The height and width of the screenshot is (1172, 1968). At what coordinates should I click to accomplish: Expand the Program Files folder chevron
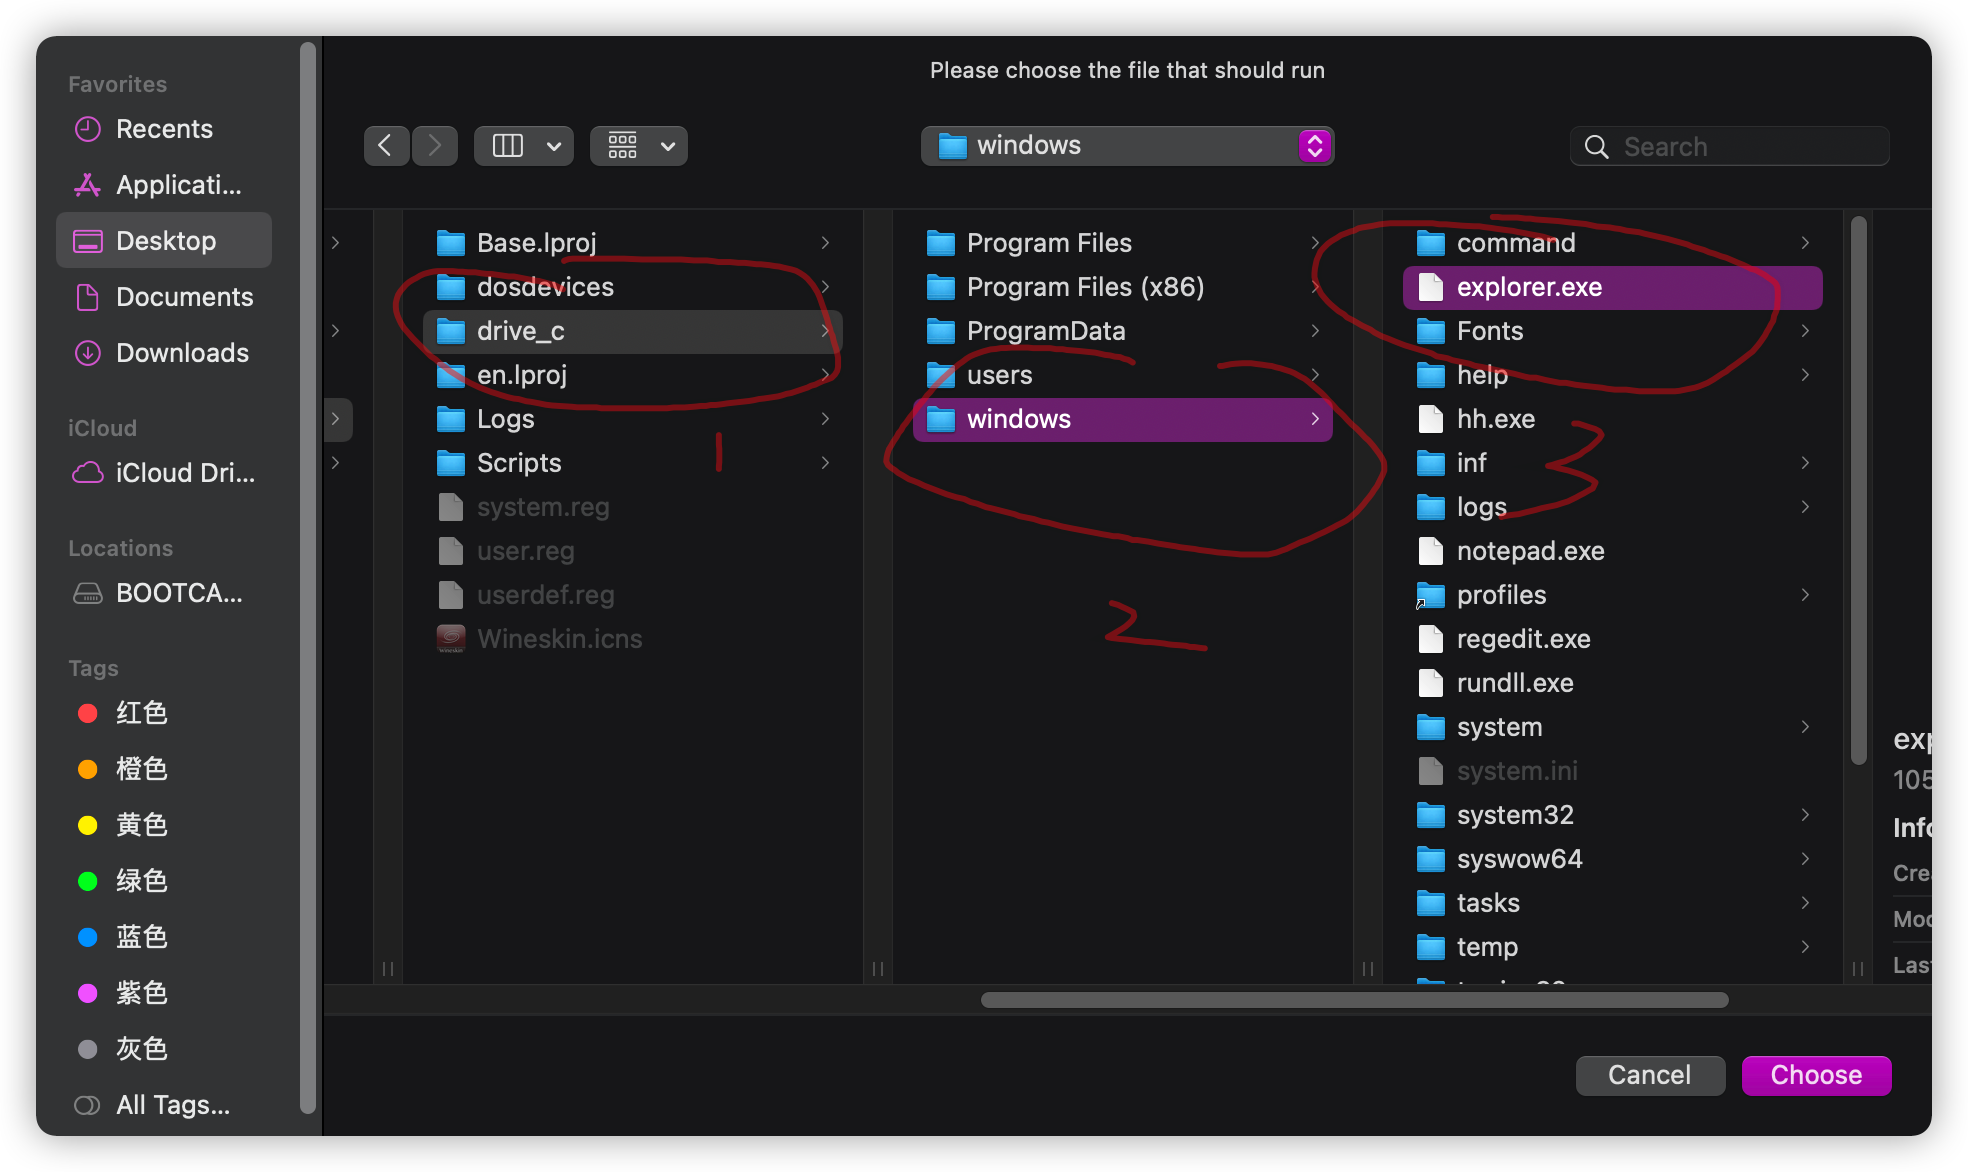[x=1315, y=243]
